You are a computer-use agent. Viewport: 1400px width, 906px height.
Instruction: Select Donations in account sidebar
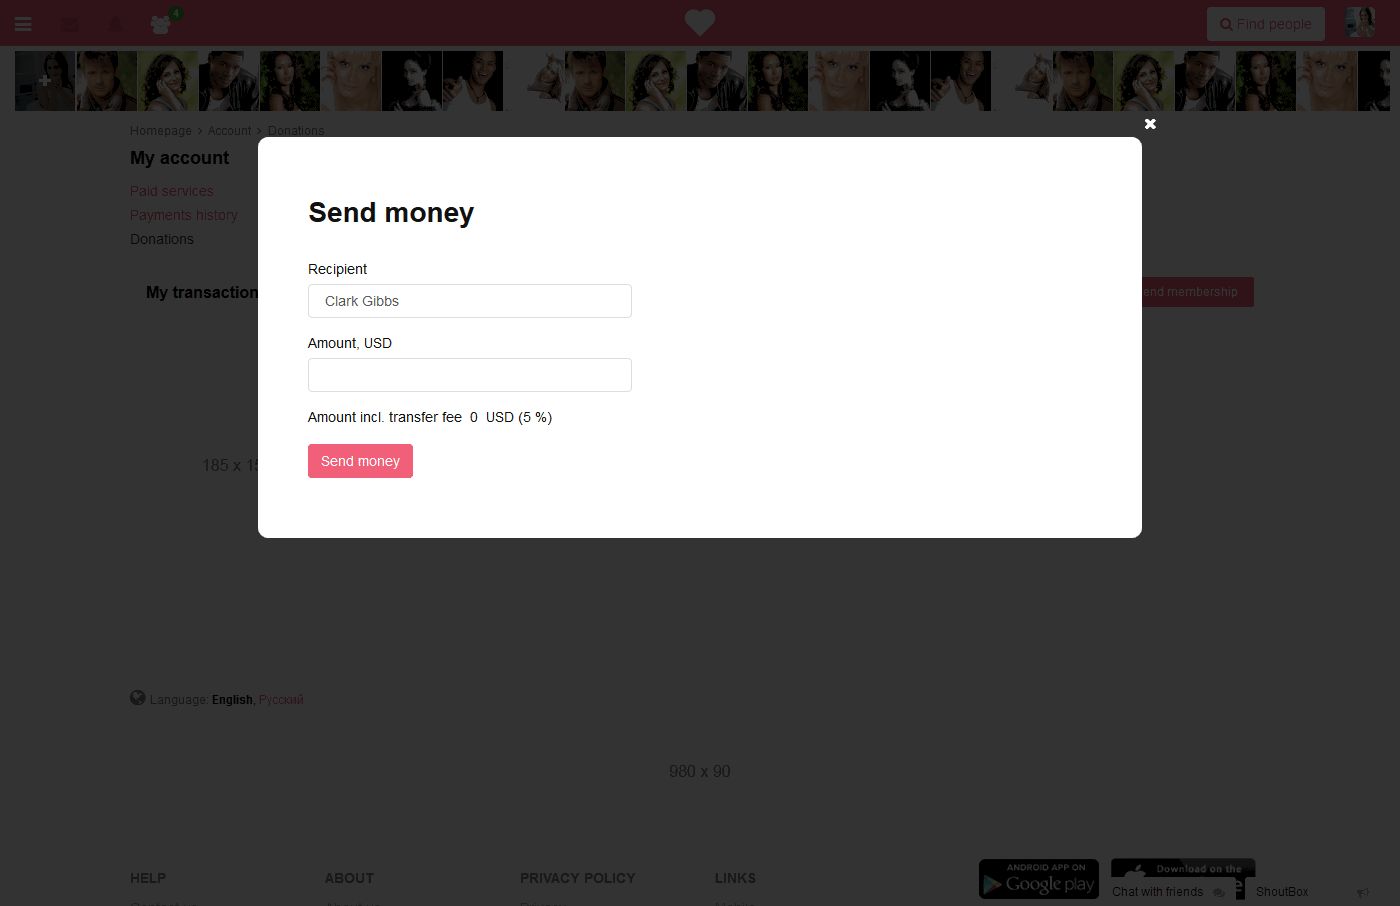click(x=162, y=239)
